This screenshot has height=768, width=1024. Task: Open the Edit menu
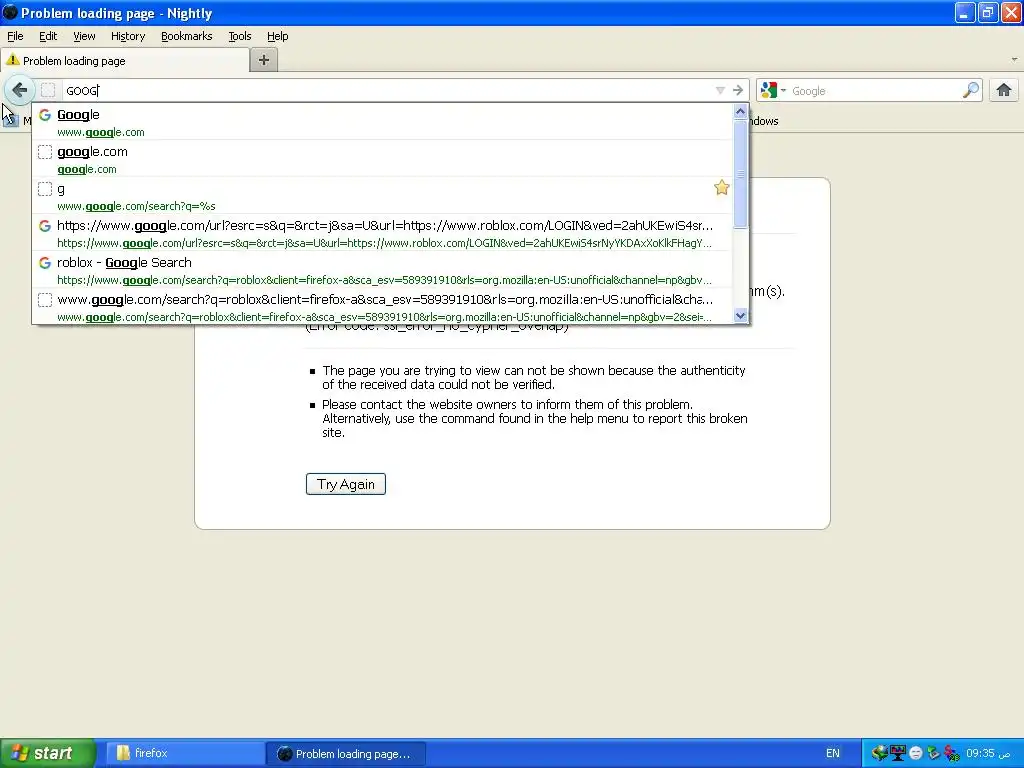point(48,36)
